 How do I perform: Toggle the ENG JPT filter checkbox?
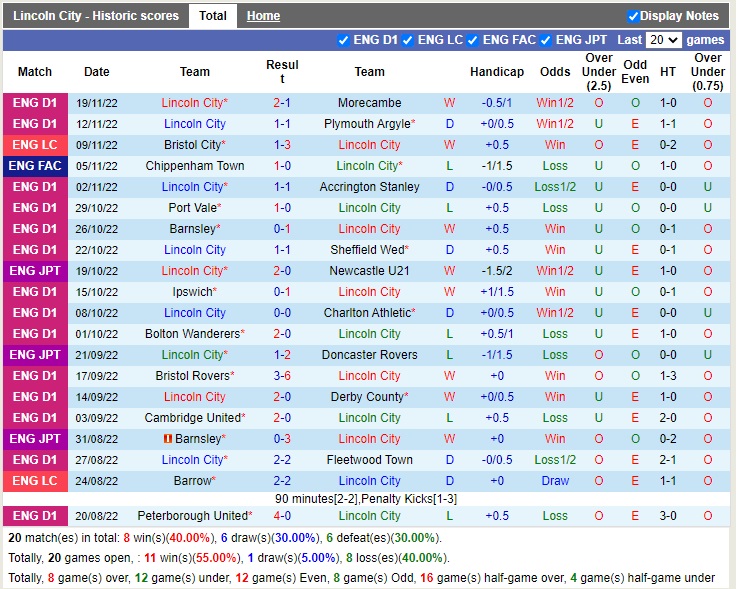[546, 41]
